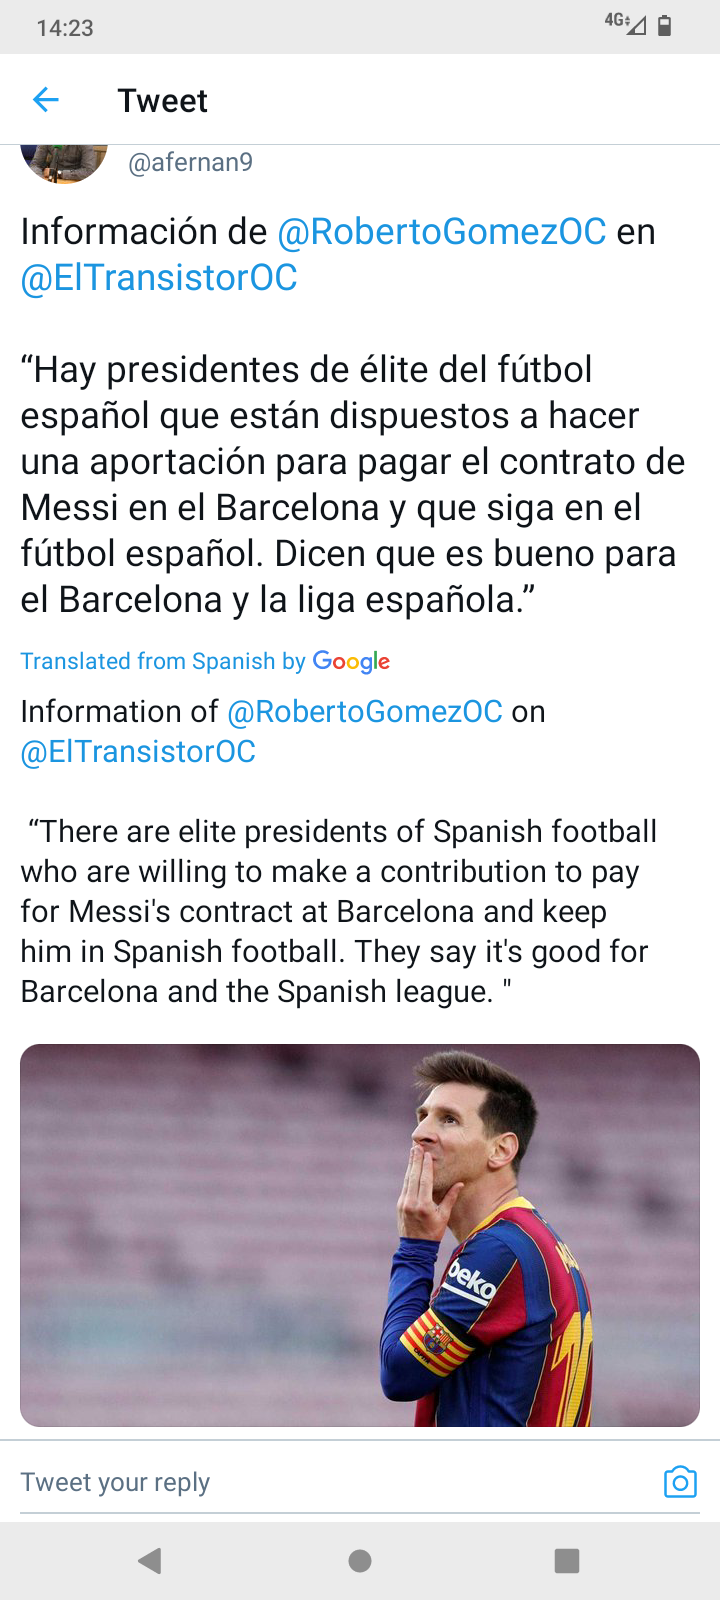Image resolution: width=720 pixels, height=1600 pixels.
Task: Open the Messi photo attached to tweet
Action: click(360, 1235)
